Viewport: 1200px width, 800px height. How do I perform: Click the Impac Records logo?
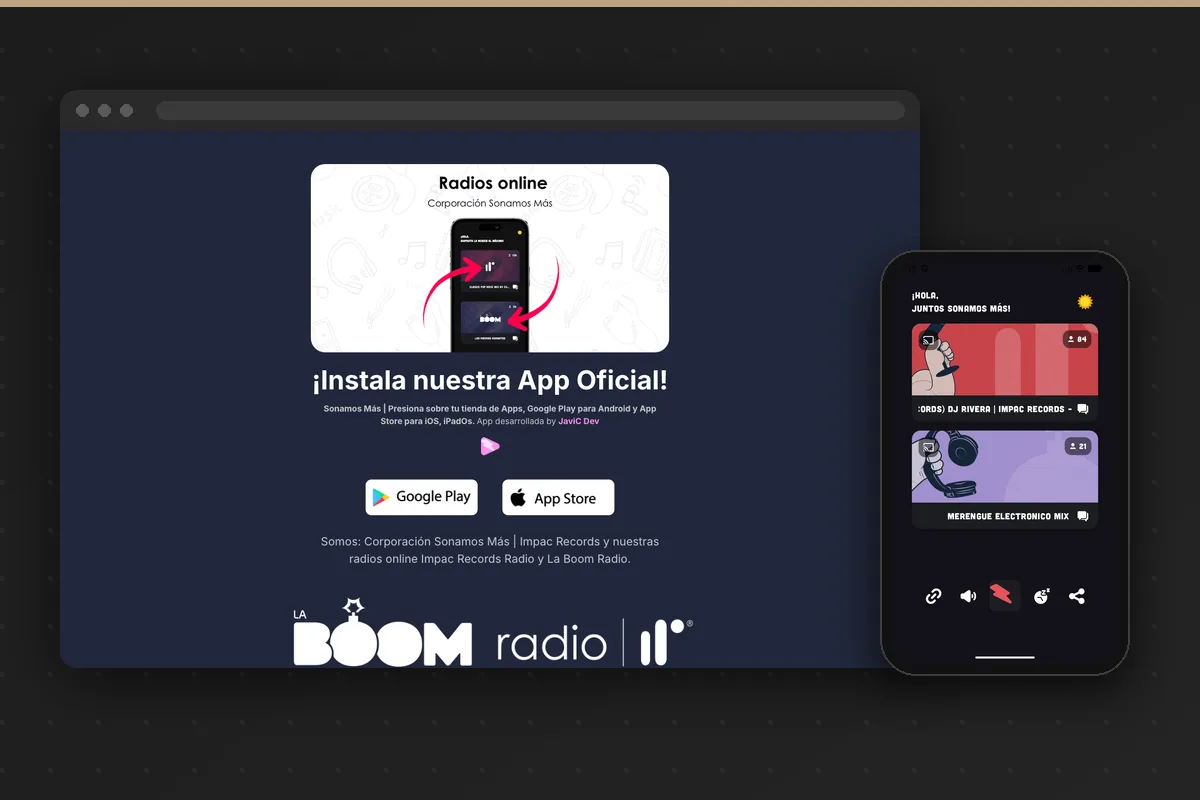(x=667, y=641)
